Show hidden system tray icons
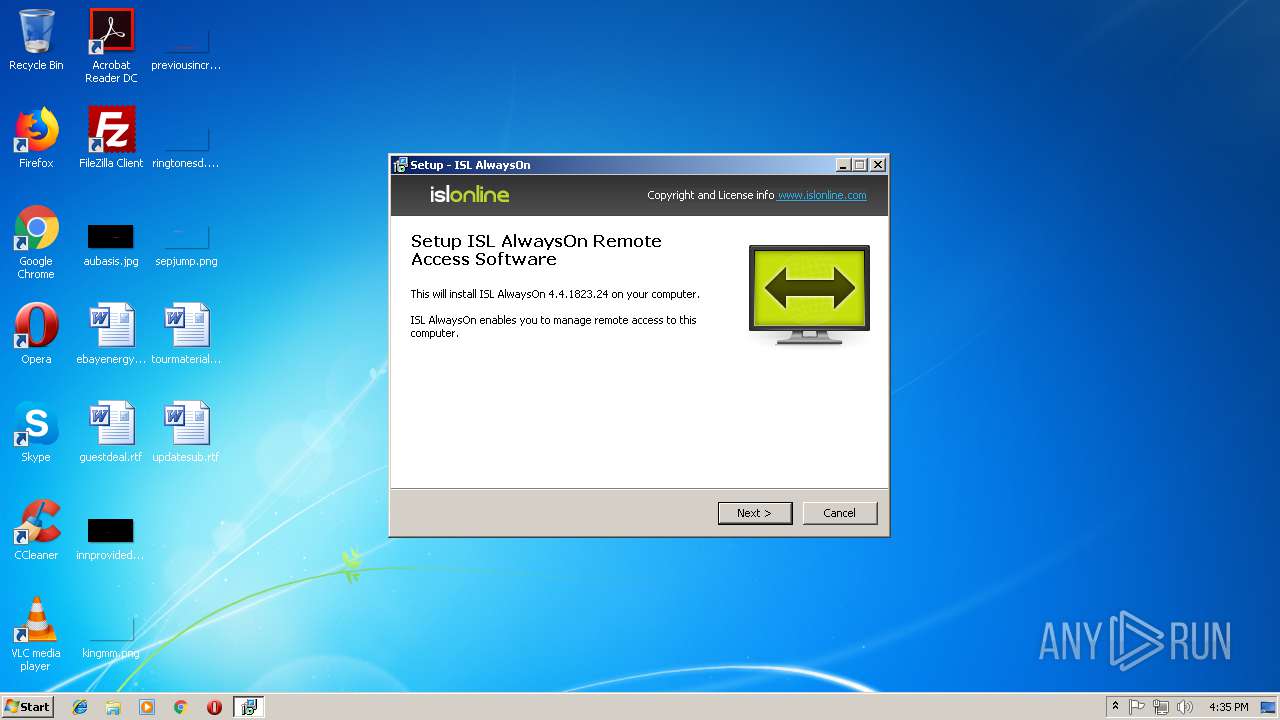This screenshot has height=720, width=1280. coord(1115,707)
